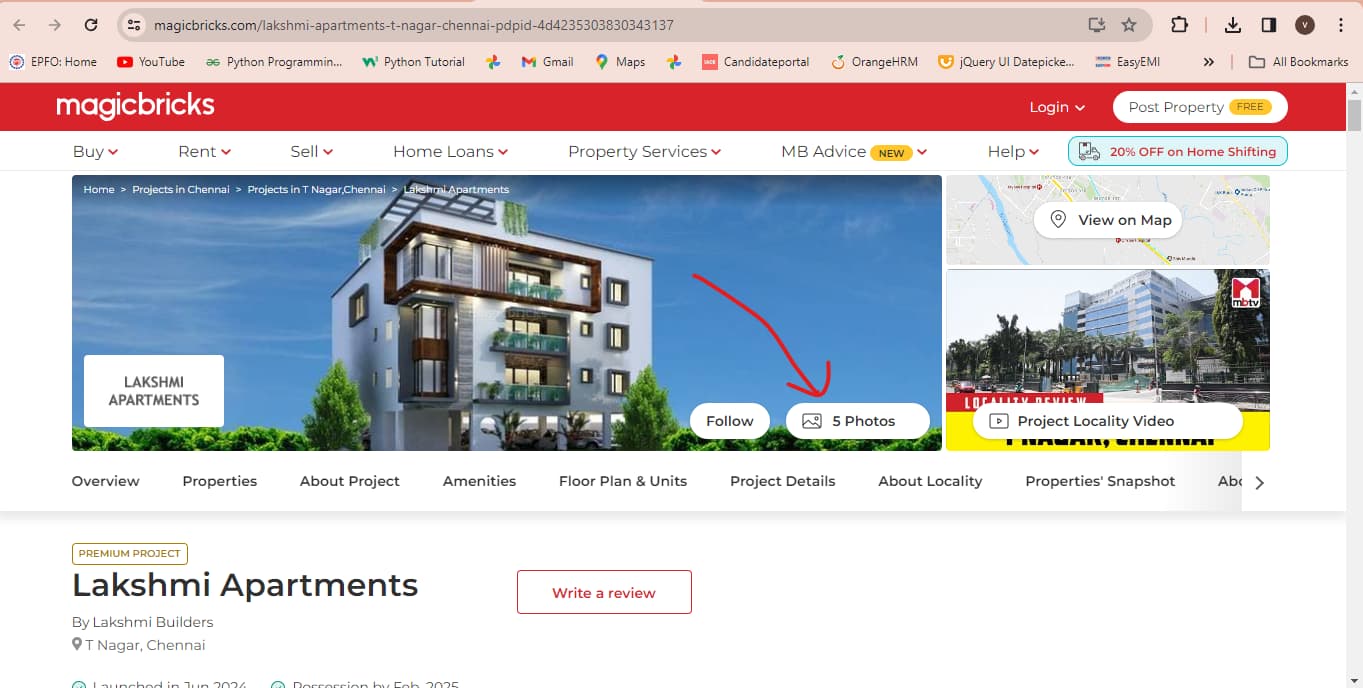This screenshot has height=688, width=1363.
Task: Click the View on Map button
Action: click(1108, 220)
